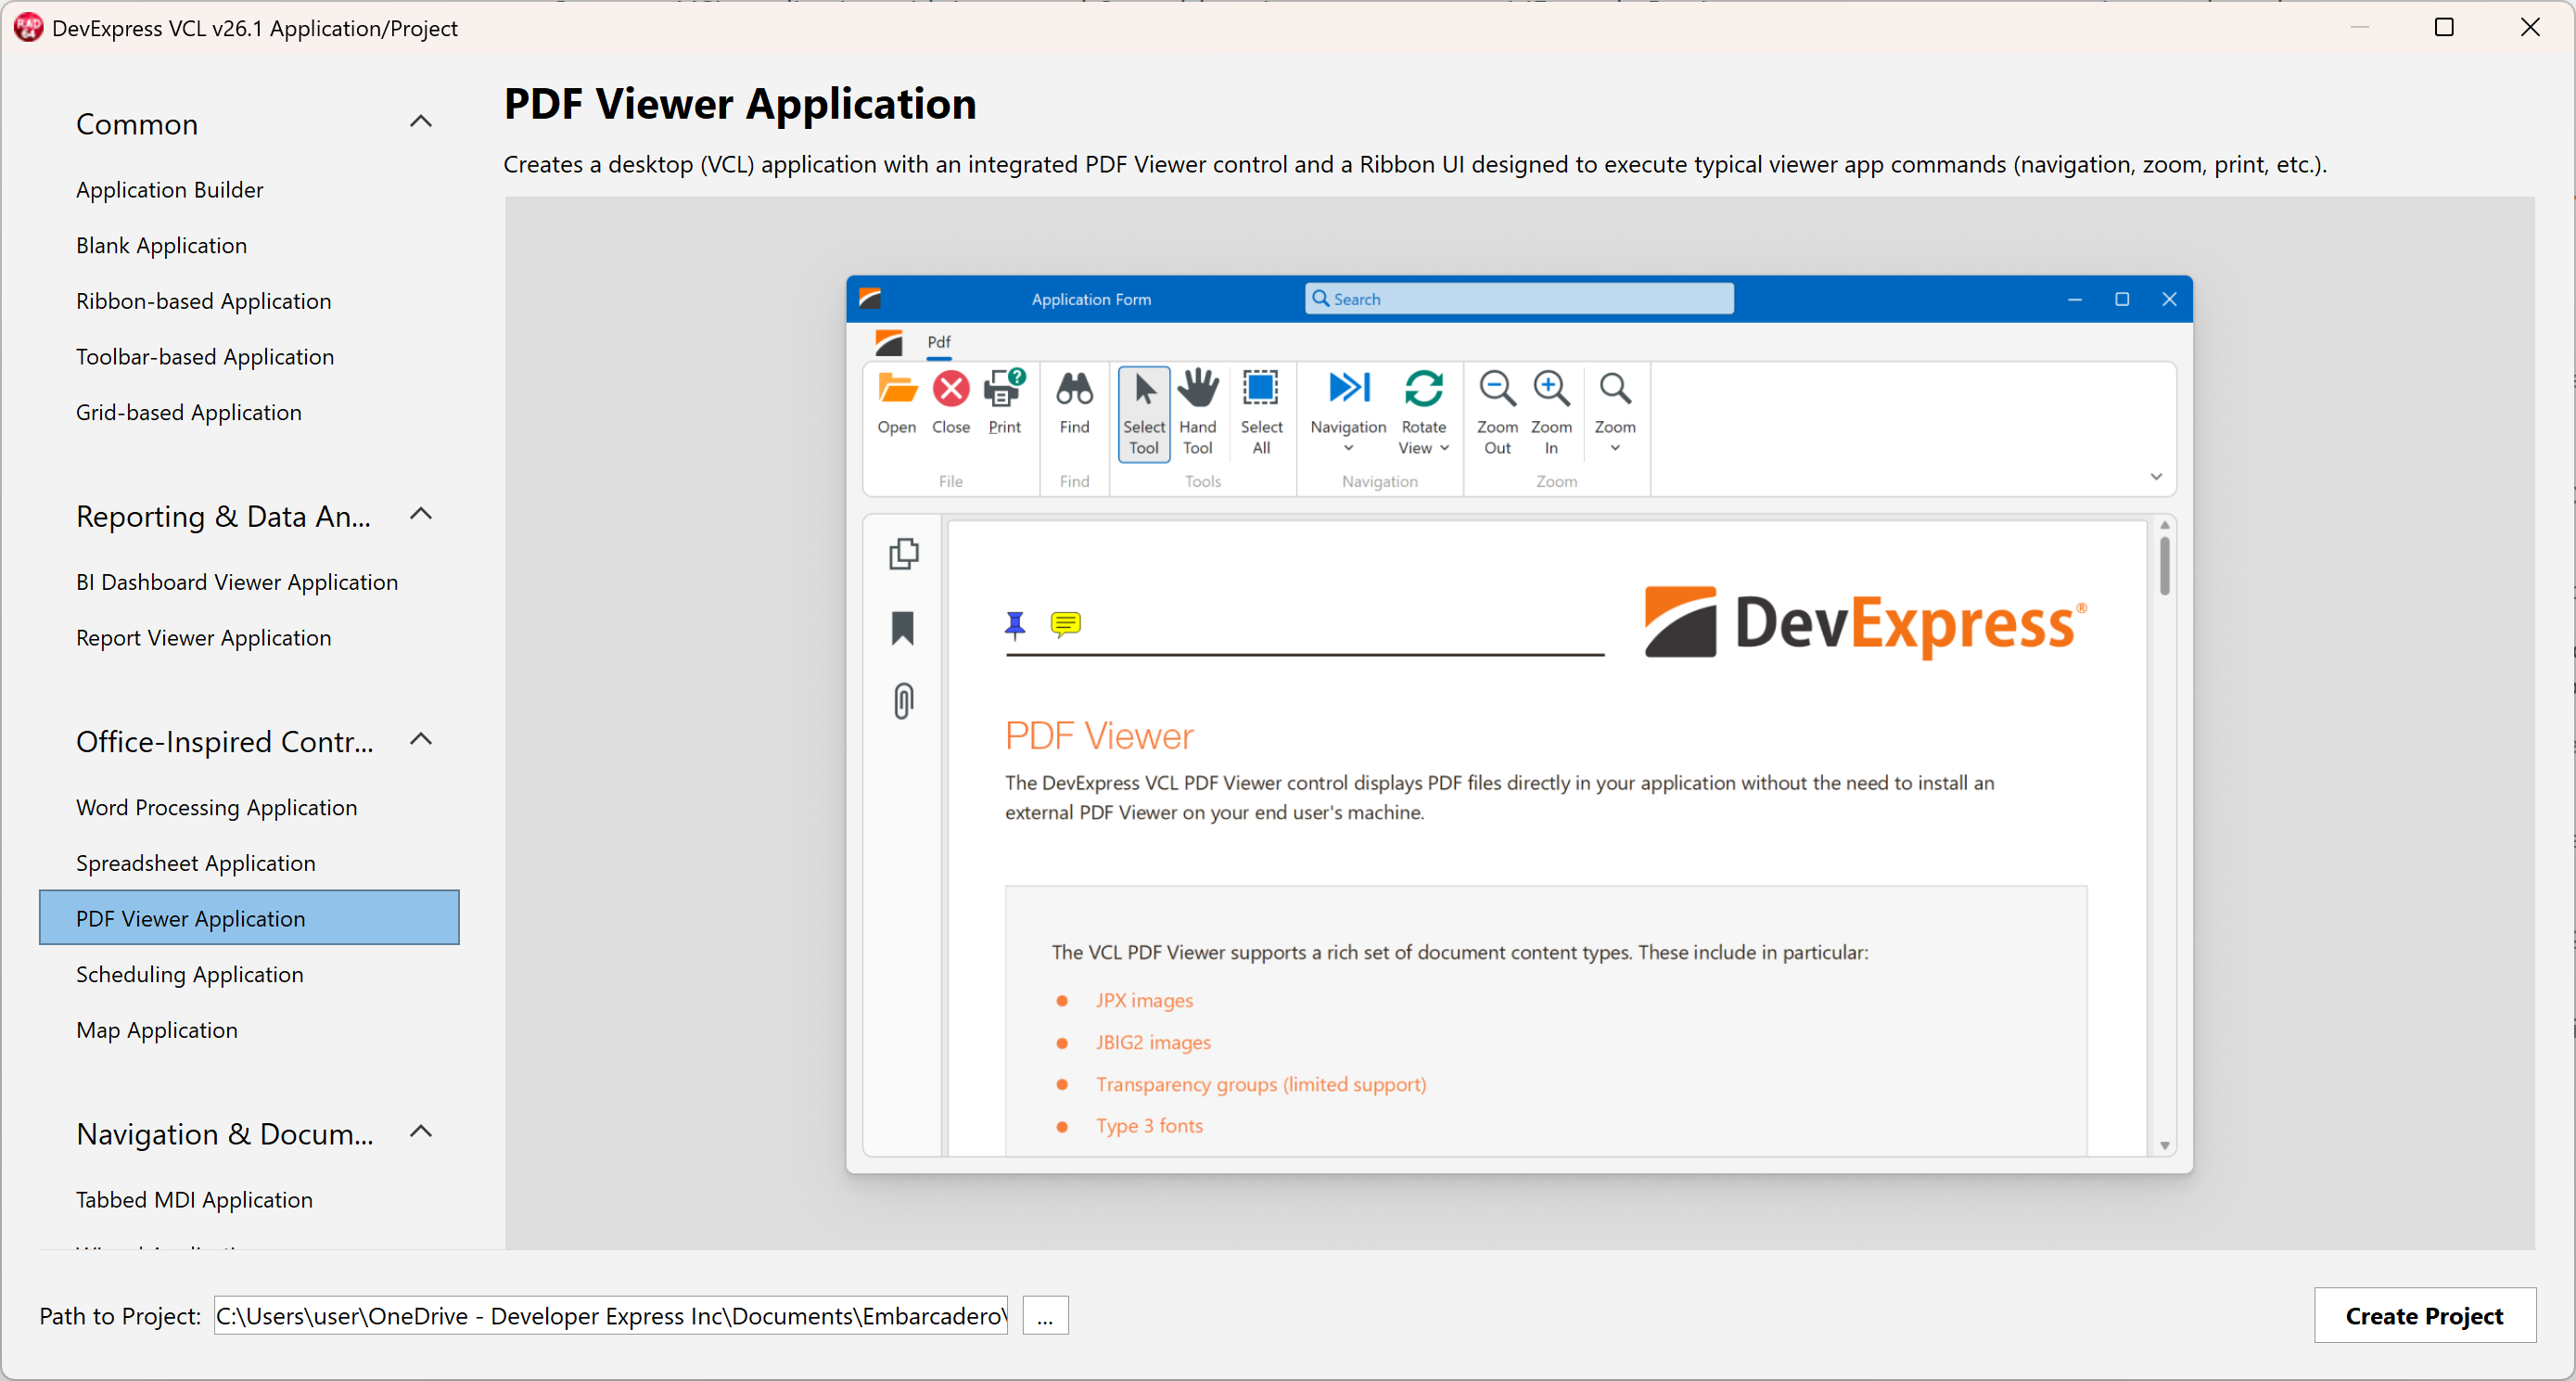2576x1381 pixels.
Task: Click the Zoom In magnifier icon
Action: point(1552,388)
